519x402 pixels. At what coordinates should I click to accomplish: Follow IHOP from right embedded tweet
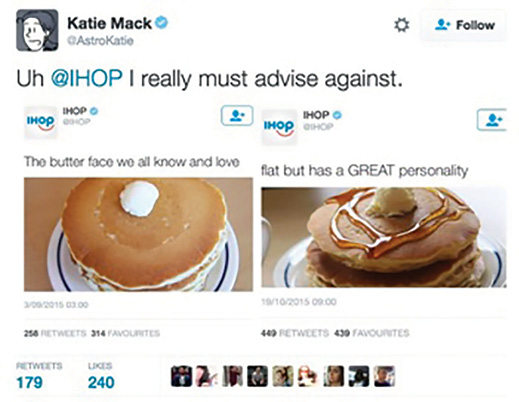[492, 119]
